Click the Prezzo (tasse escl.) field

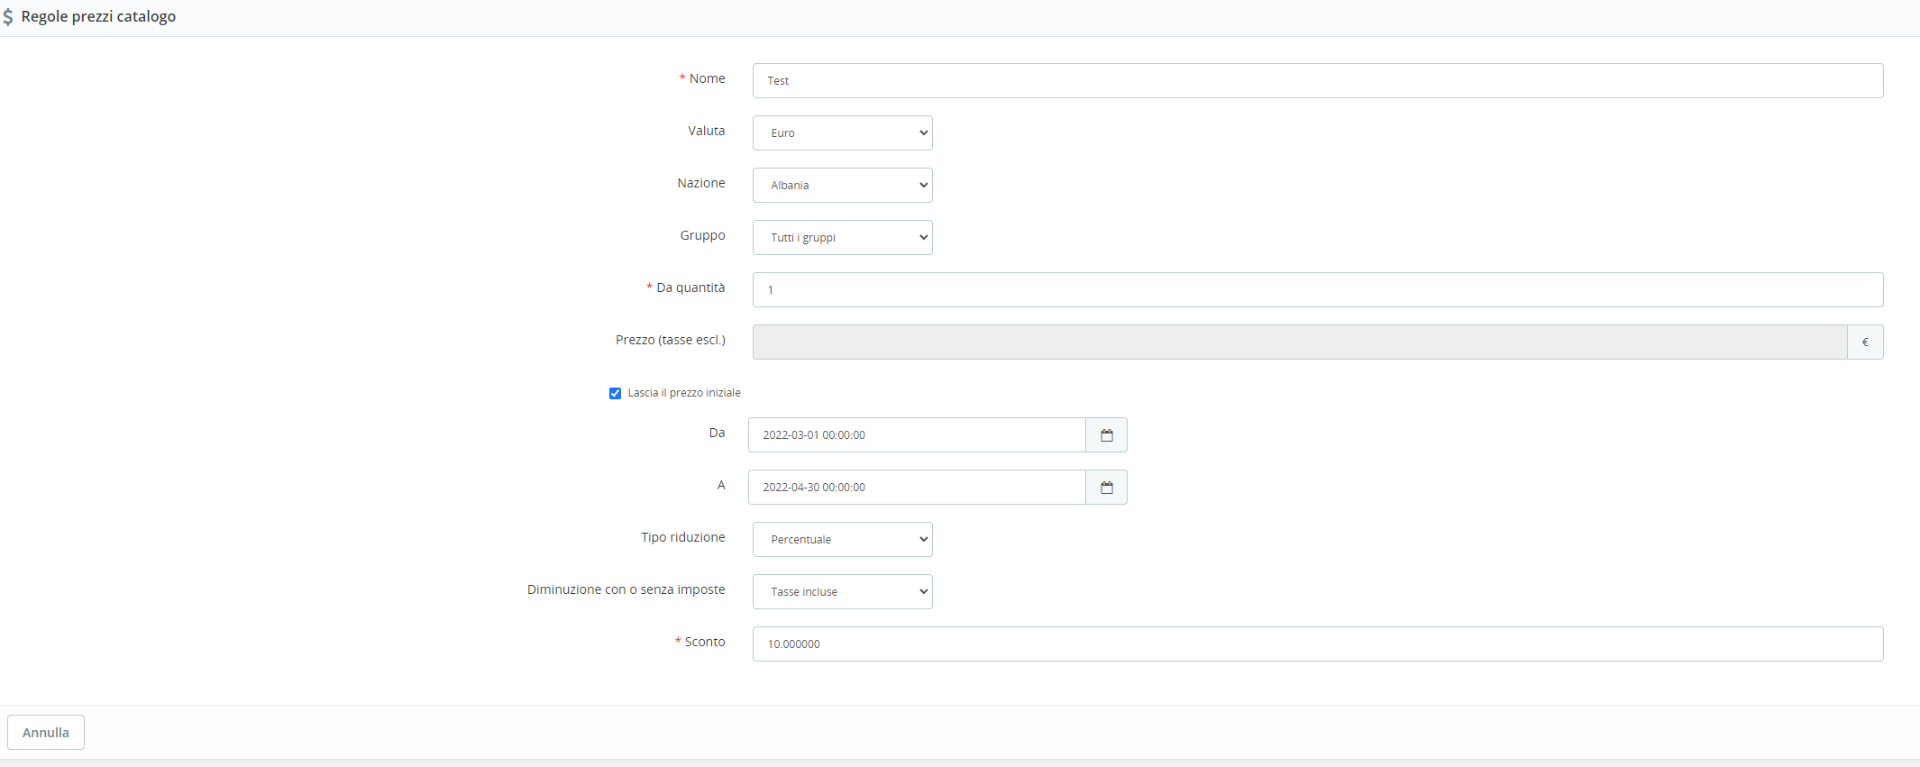click(1299, 342)
